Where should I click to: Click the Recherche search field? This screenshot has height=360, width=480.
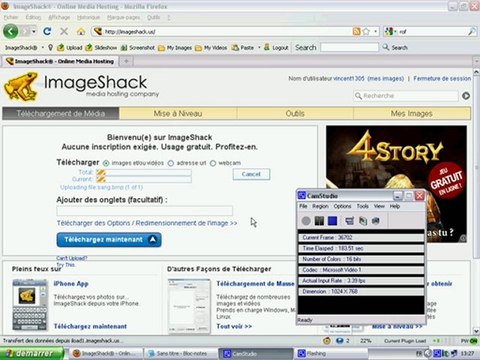tap(406, 96)
